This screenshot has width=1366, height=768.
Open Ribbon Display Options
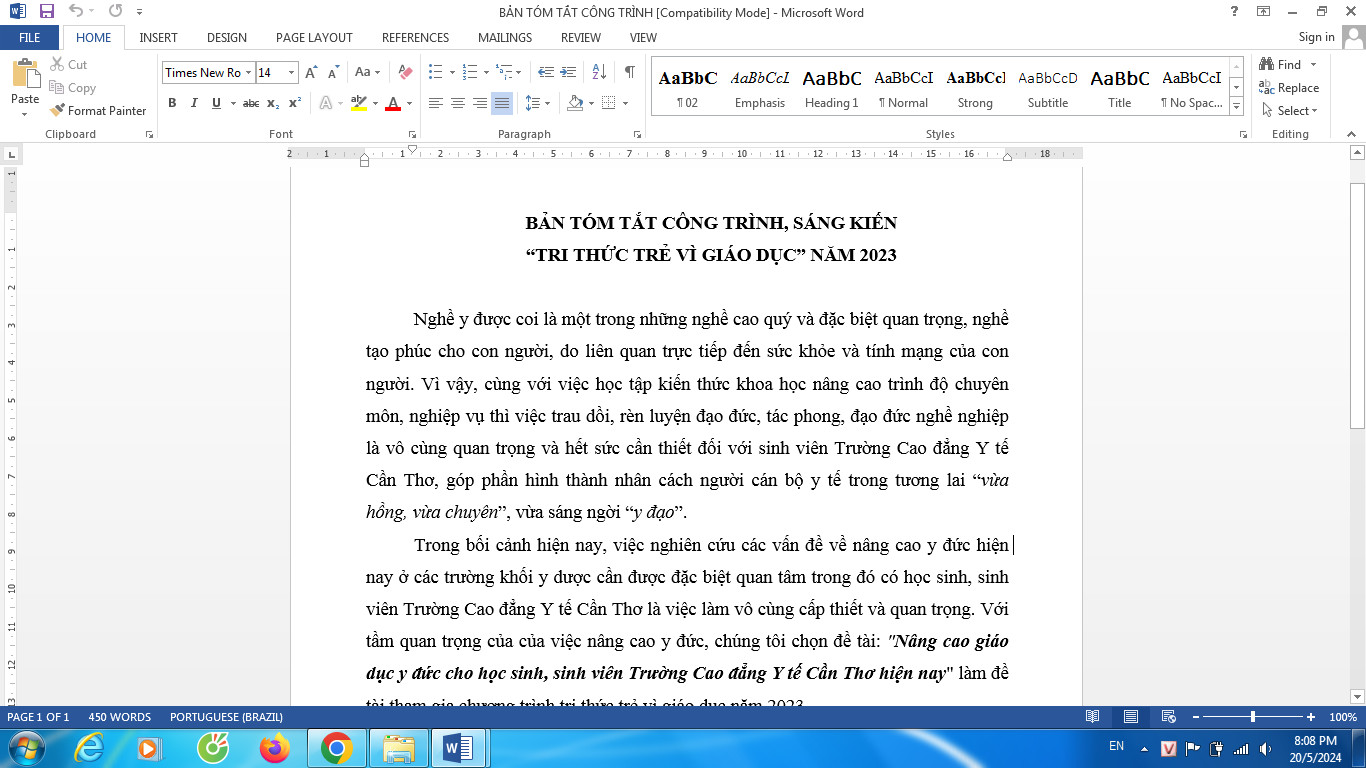click(1264, 12)
